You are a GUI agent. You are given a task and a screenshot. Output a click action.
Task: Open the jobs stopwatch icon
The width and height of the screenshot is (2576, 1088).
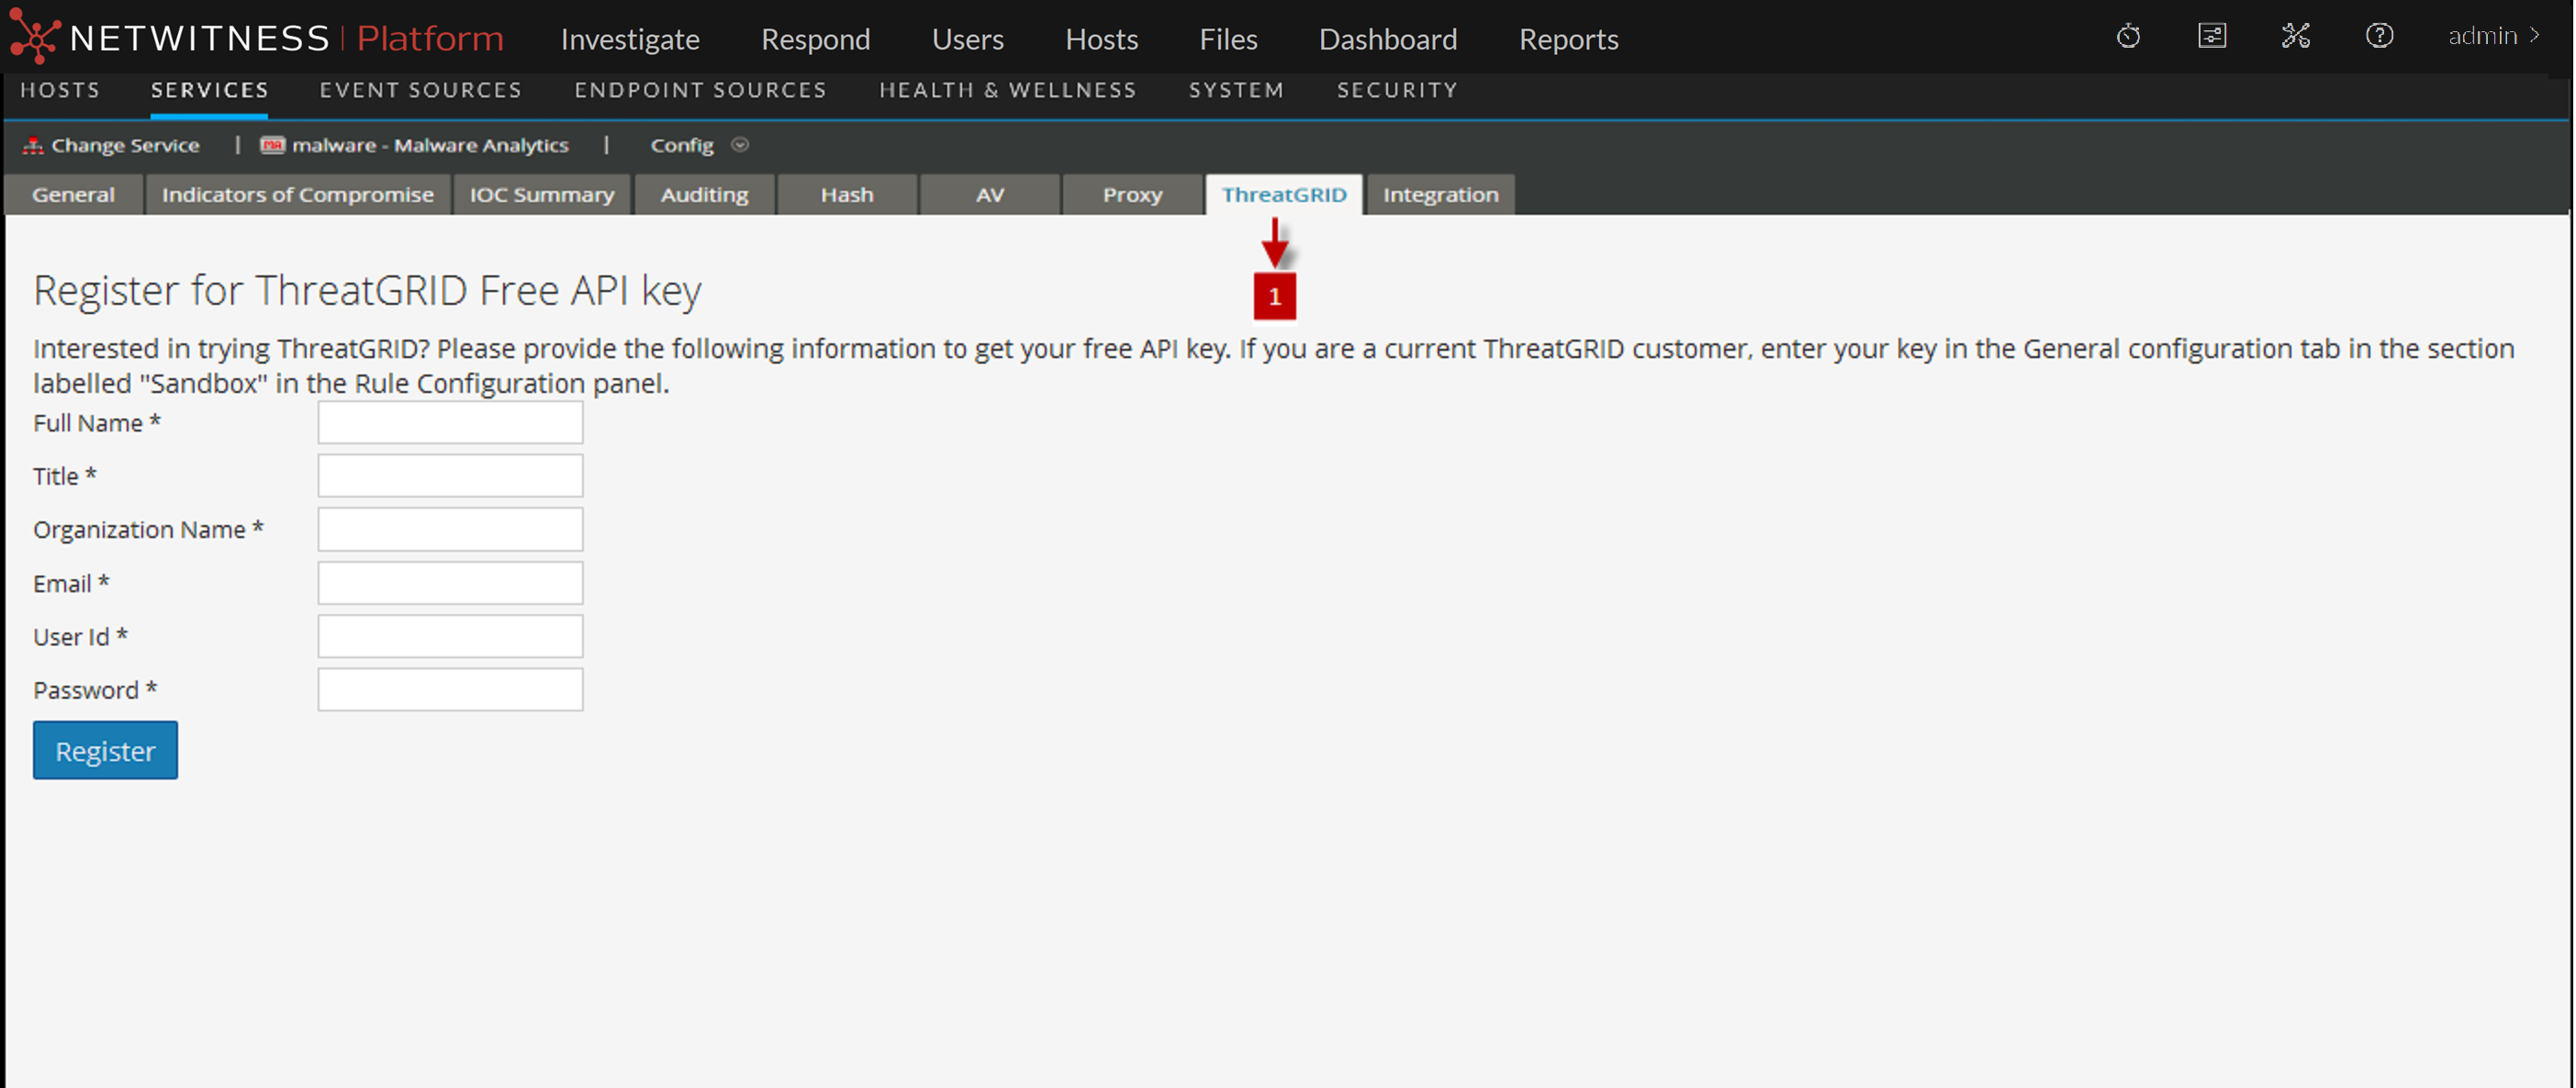[2128, 36]
